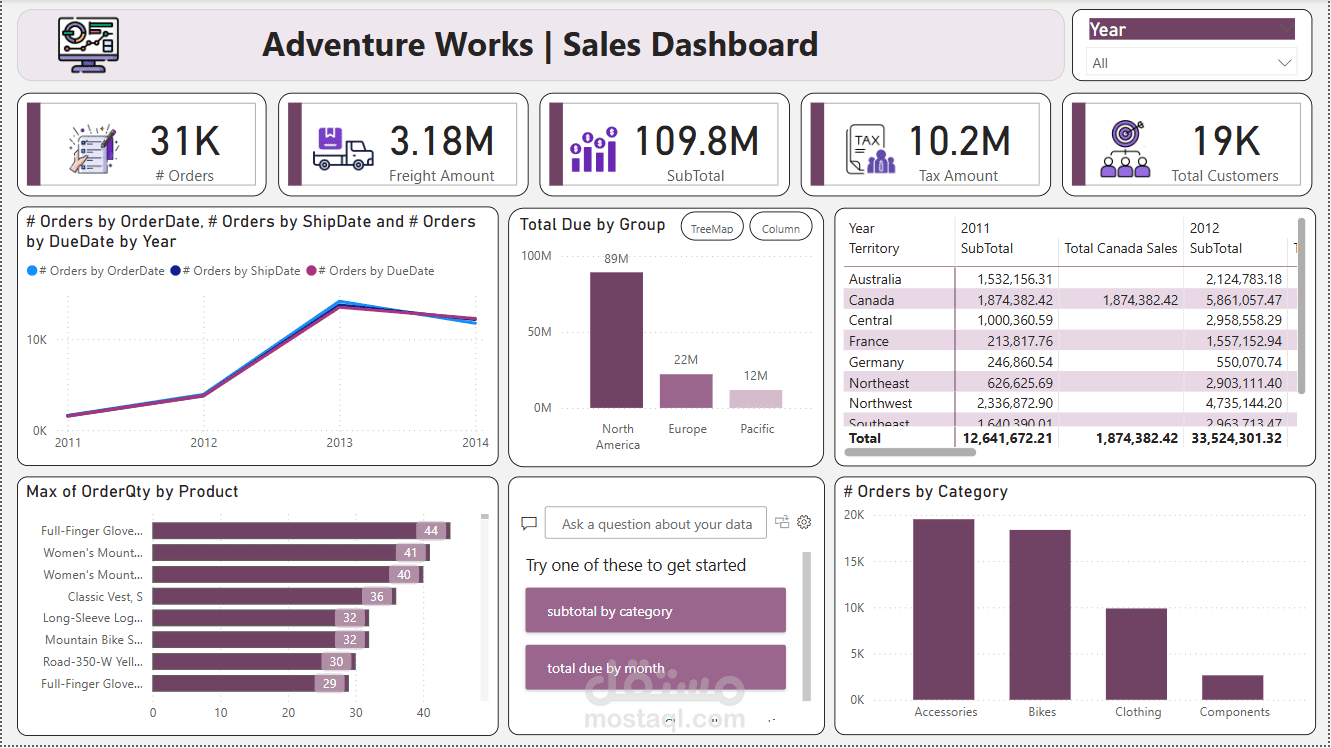
Task: Click the TAX document icon
Action: coord(870,150)
